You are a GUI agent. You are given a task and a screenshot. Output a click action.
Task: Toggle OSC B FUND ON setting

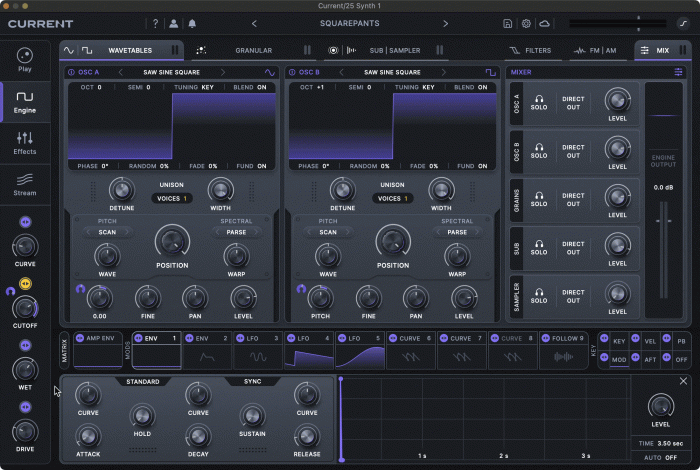472,166
